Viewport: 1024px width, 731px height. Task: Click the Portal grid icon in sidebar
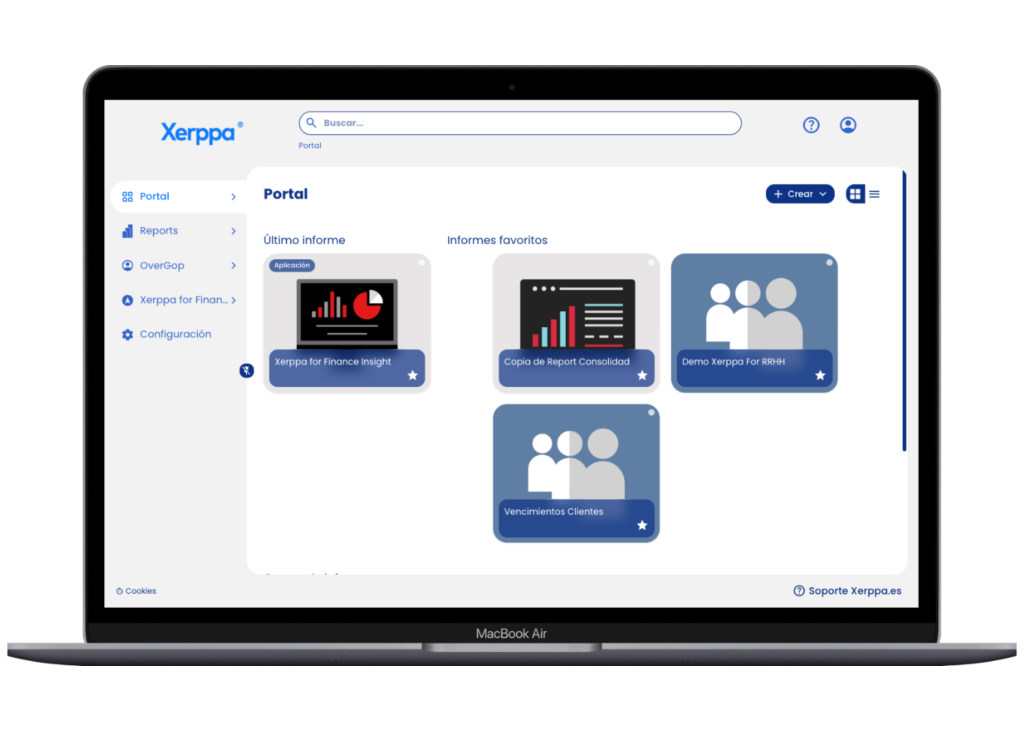point(127,197)
